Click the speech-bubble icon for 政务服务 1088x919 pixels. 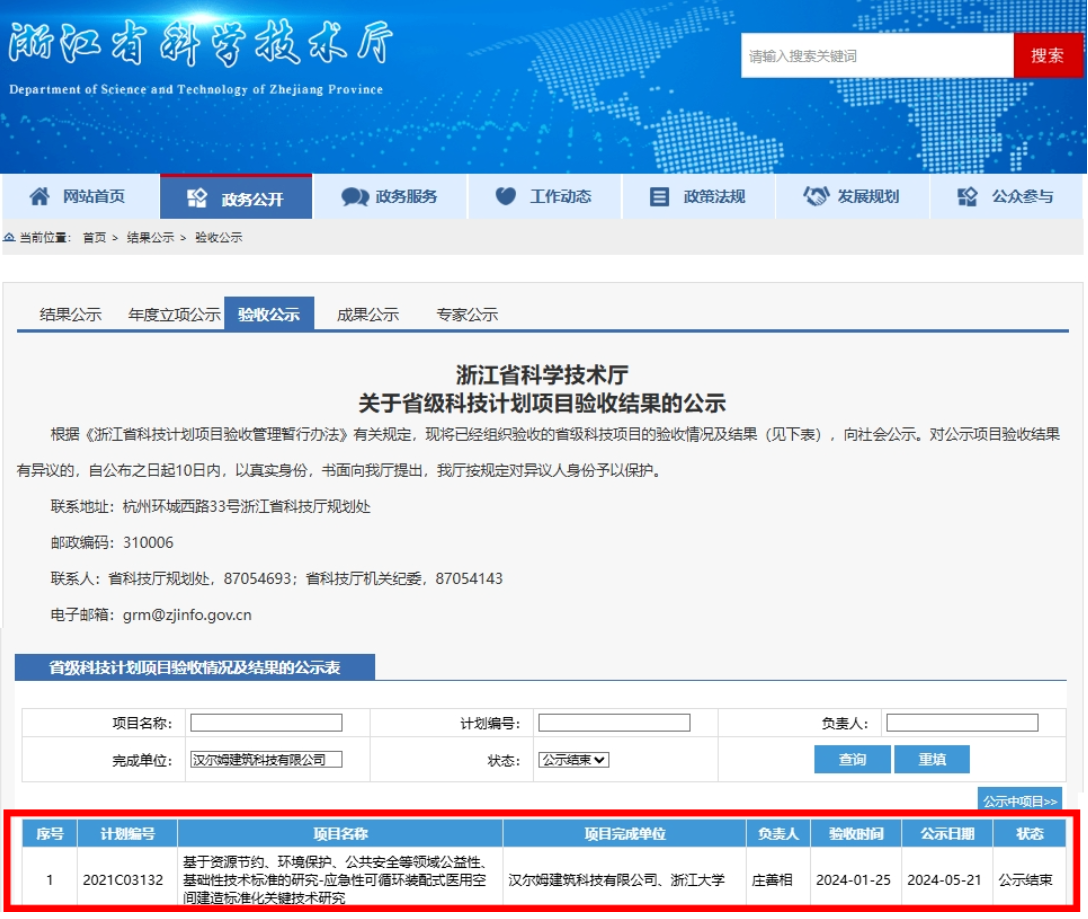click(x=355, y=197)
